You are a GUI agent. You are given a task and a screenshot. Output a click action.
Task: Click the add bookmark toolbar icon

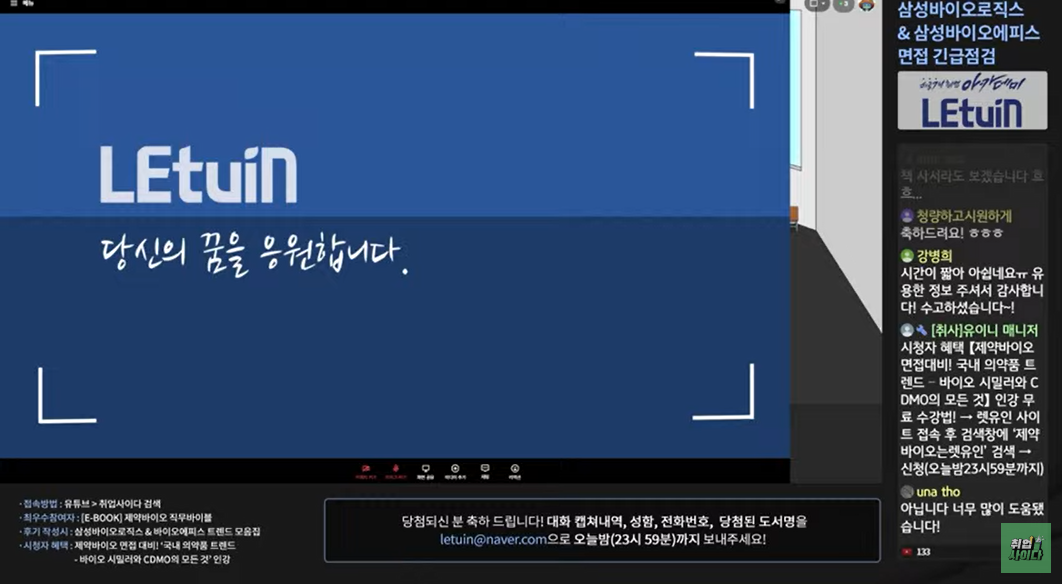tap(455, 469)
